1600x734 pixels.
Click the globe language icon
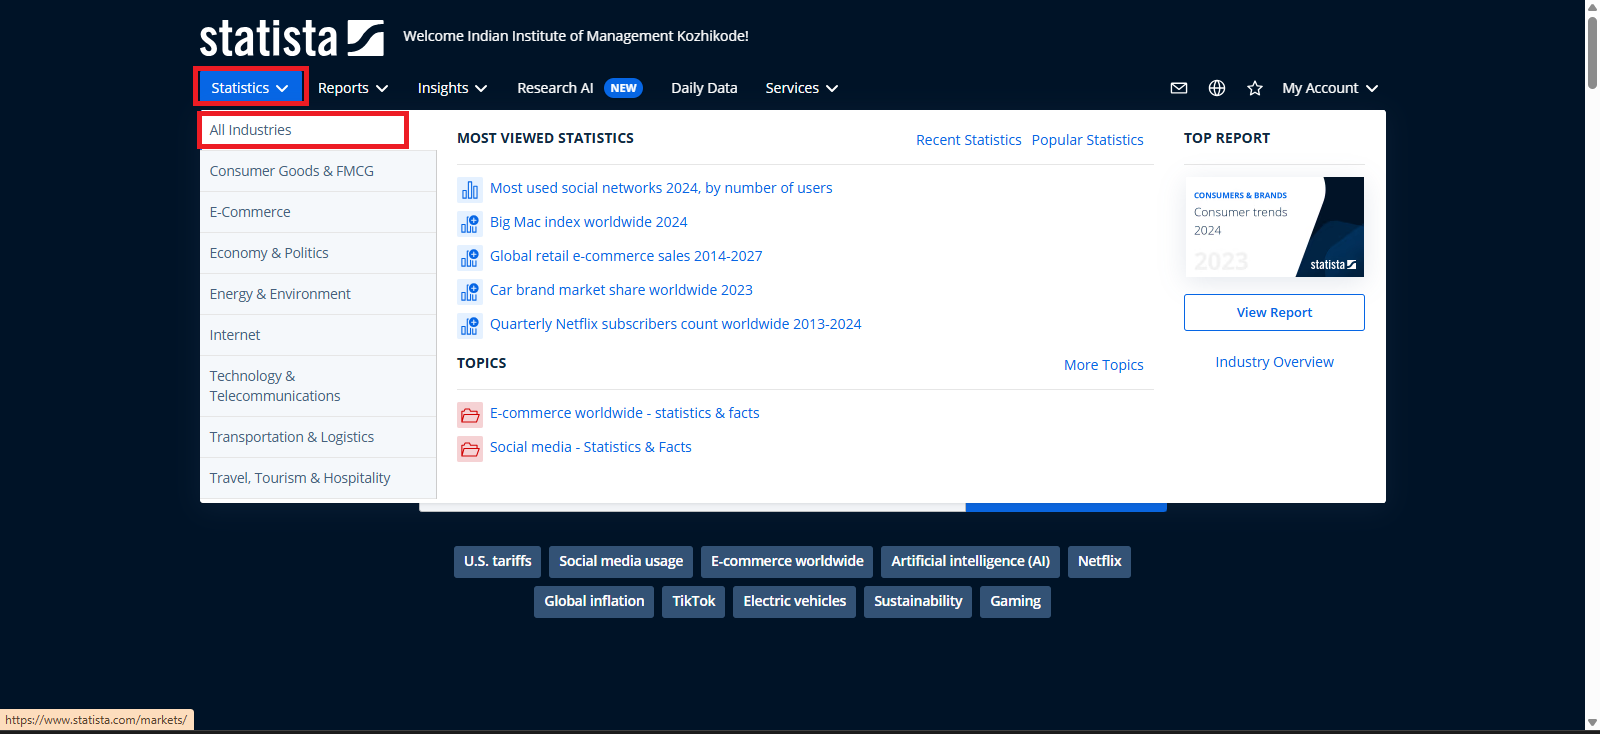[1217, 88]
